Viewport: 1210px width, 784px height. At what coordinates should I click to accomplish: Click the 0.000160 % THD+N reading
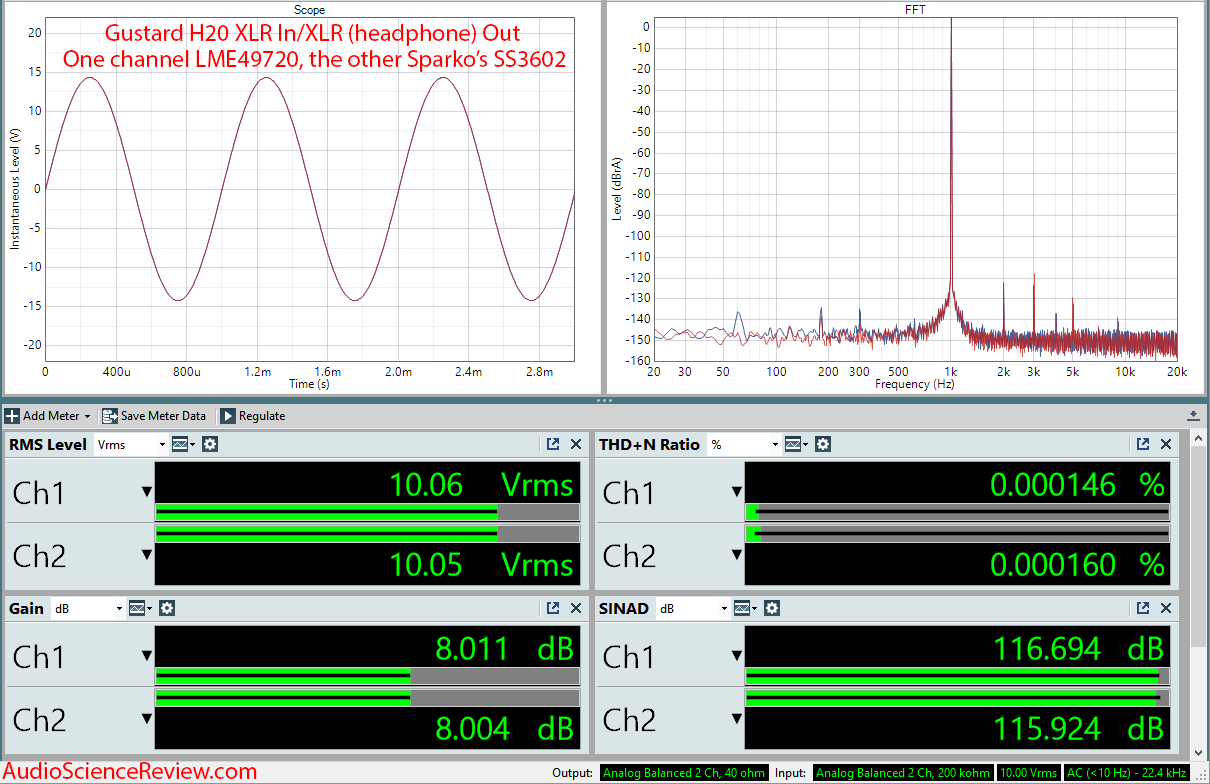(x=1078, y=565)
